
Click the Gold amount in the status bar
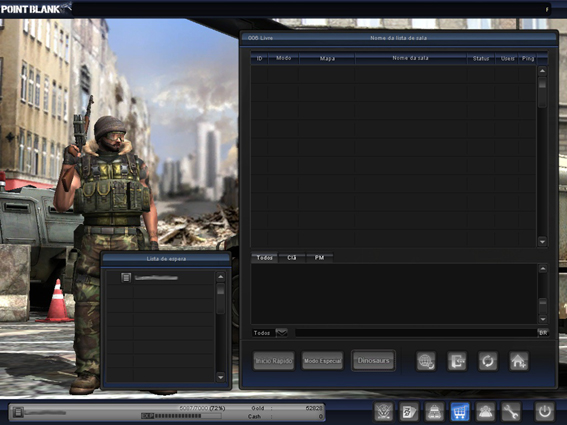(x=314, y=408)
